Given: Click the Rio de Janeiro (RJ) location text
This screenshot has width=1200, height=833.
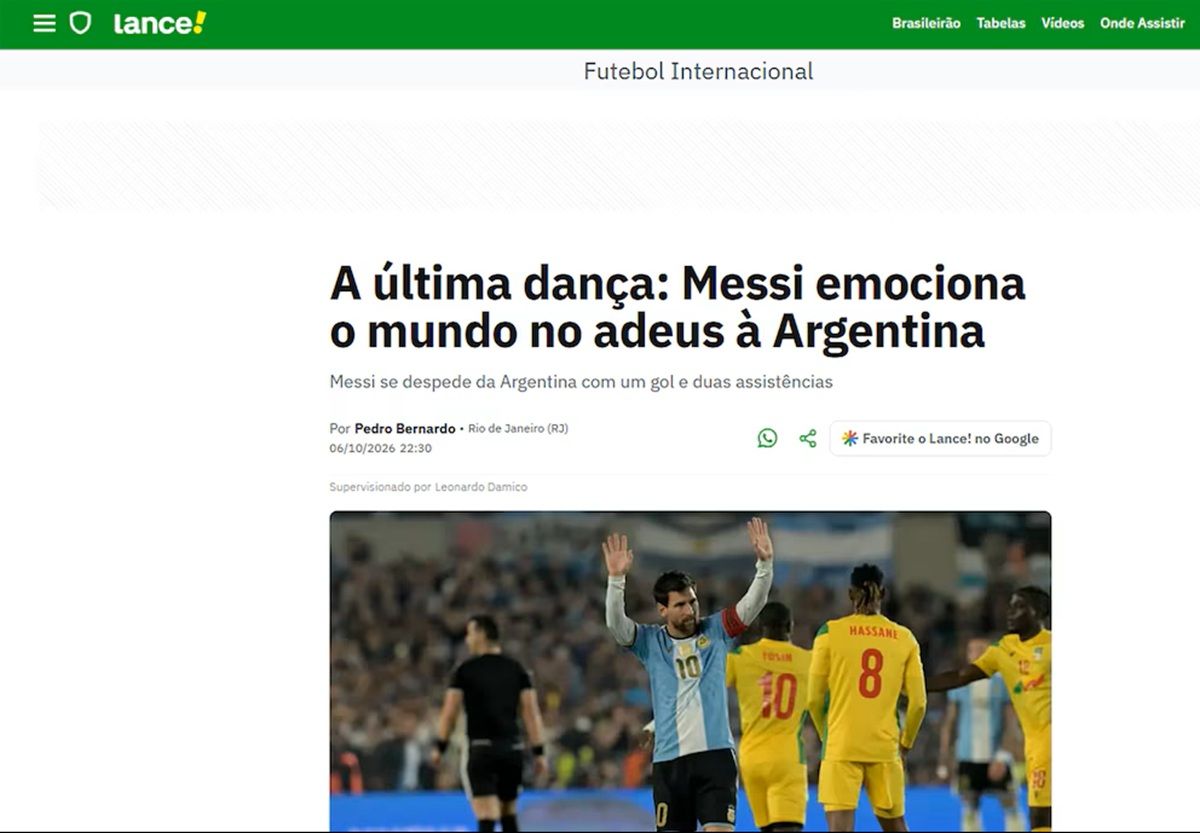Looking at the screenshot, I should pos(517,429).
